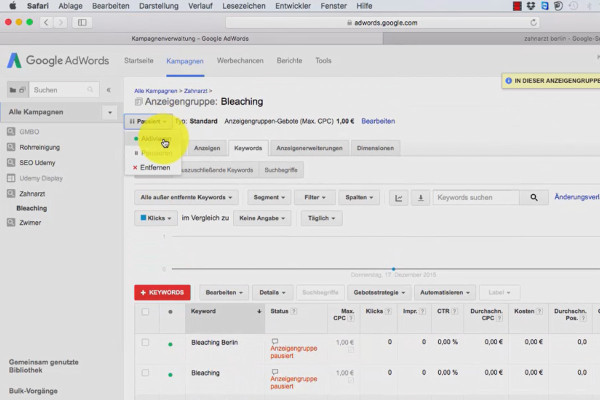The height and width of the screenshot is (400, 600).
Task: Click the help icon next to Status
Action: coord(293,311)
